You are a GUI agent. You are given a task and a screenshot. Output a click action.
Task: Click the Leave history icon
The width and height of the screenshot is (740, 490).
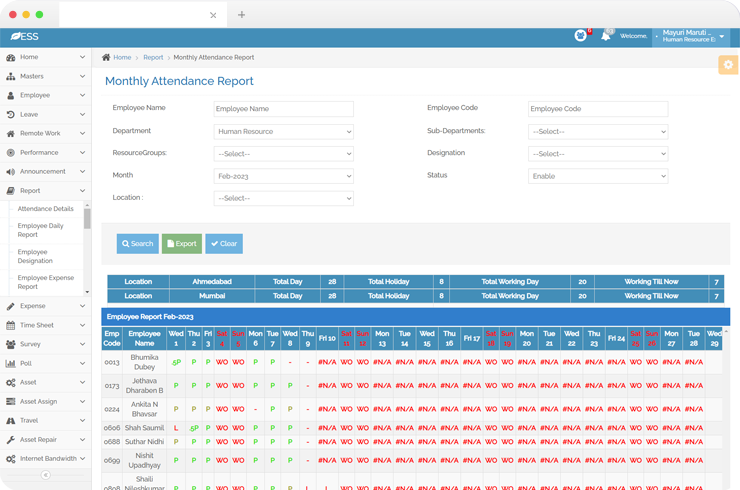(x=10, y=115)
